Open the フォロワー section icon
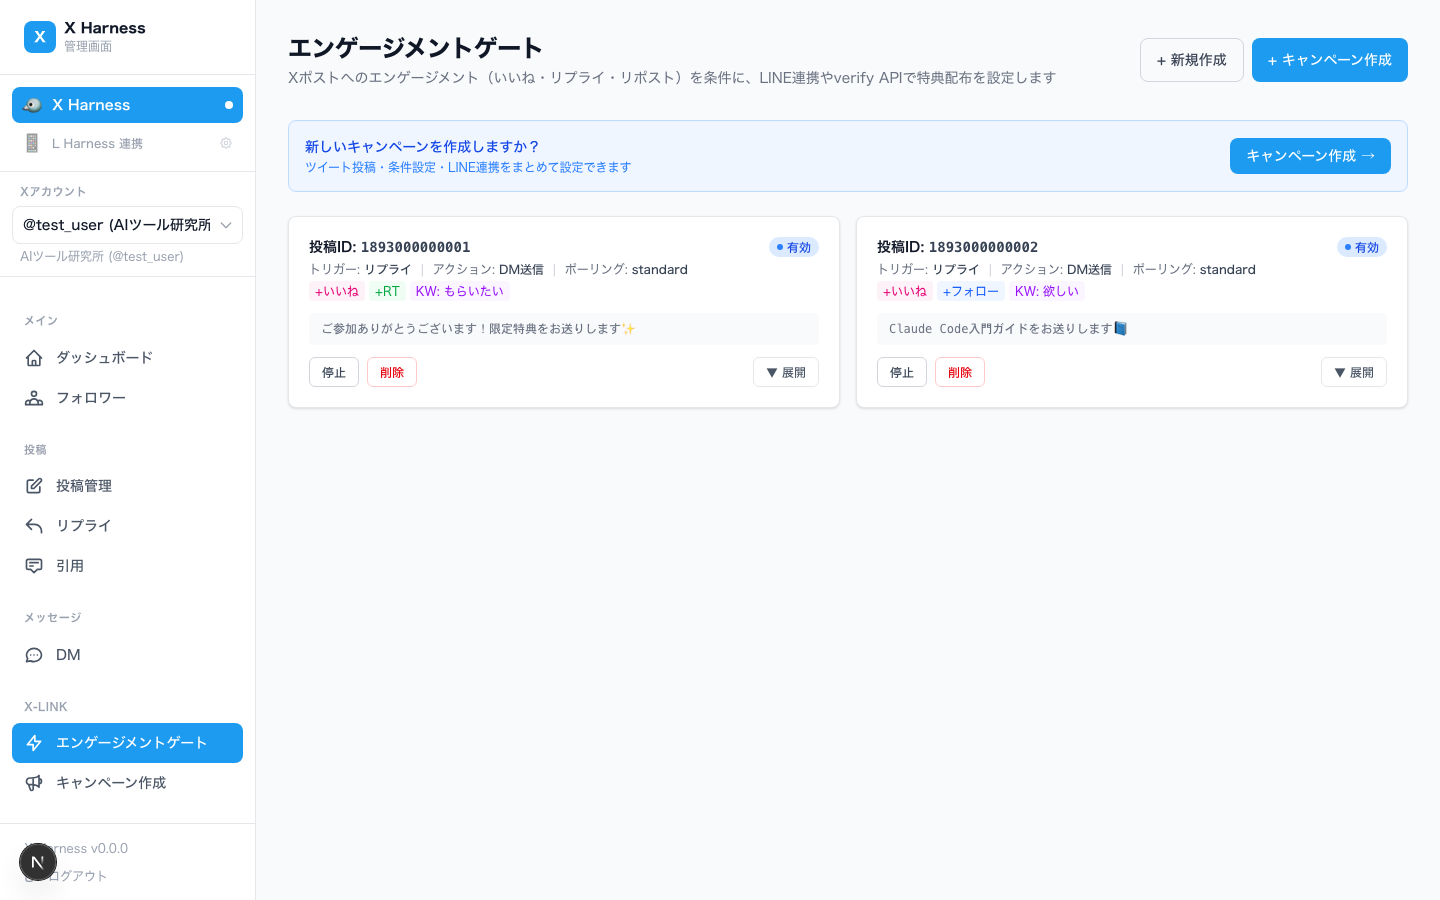1440x900 pixels. click(35, 397)
